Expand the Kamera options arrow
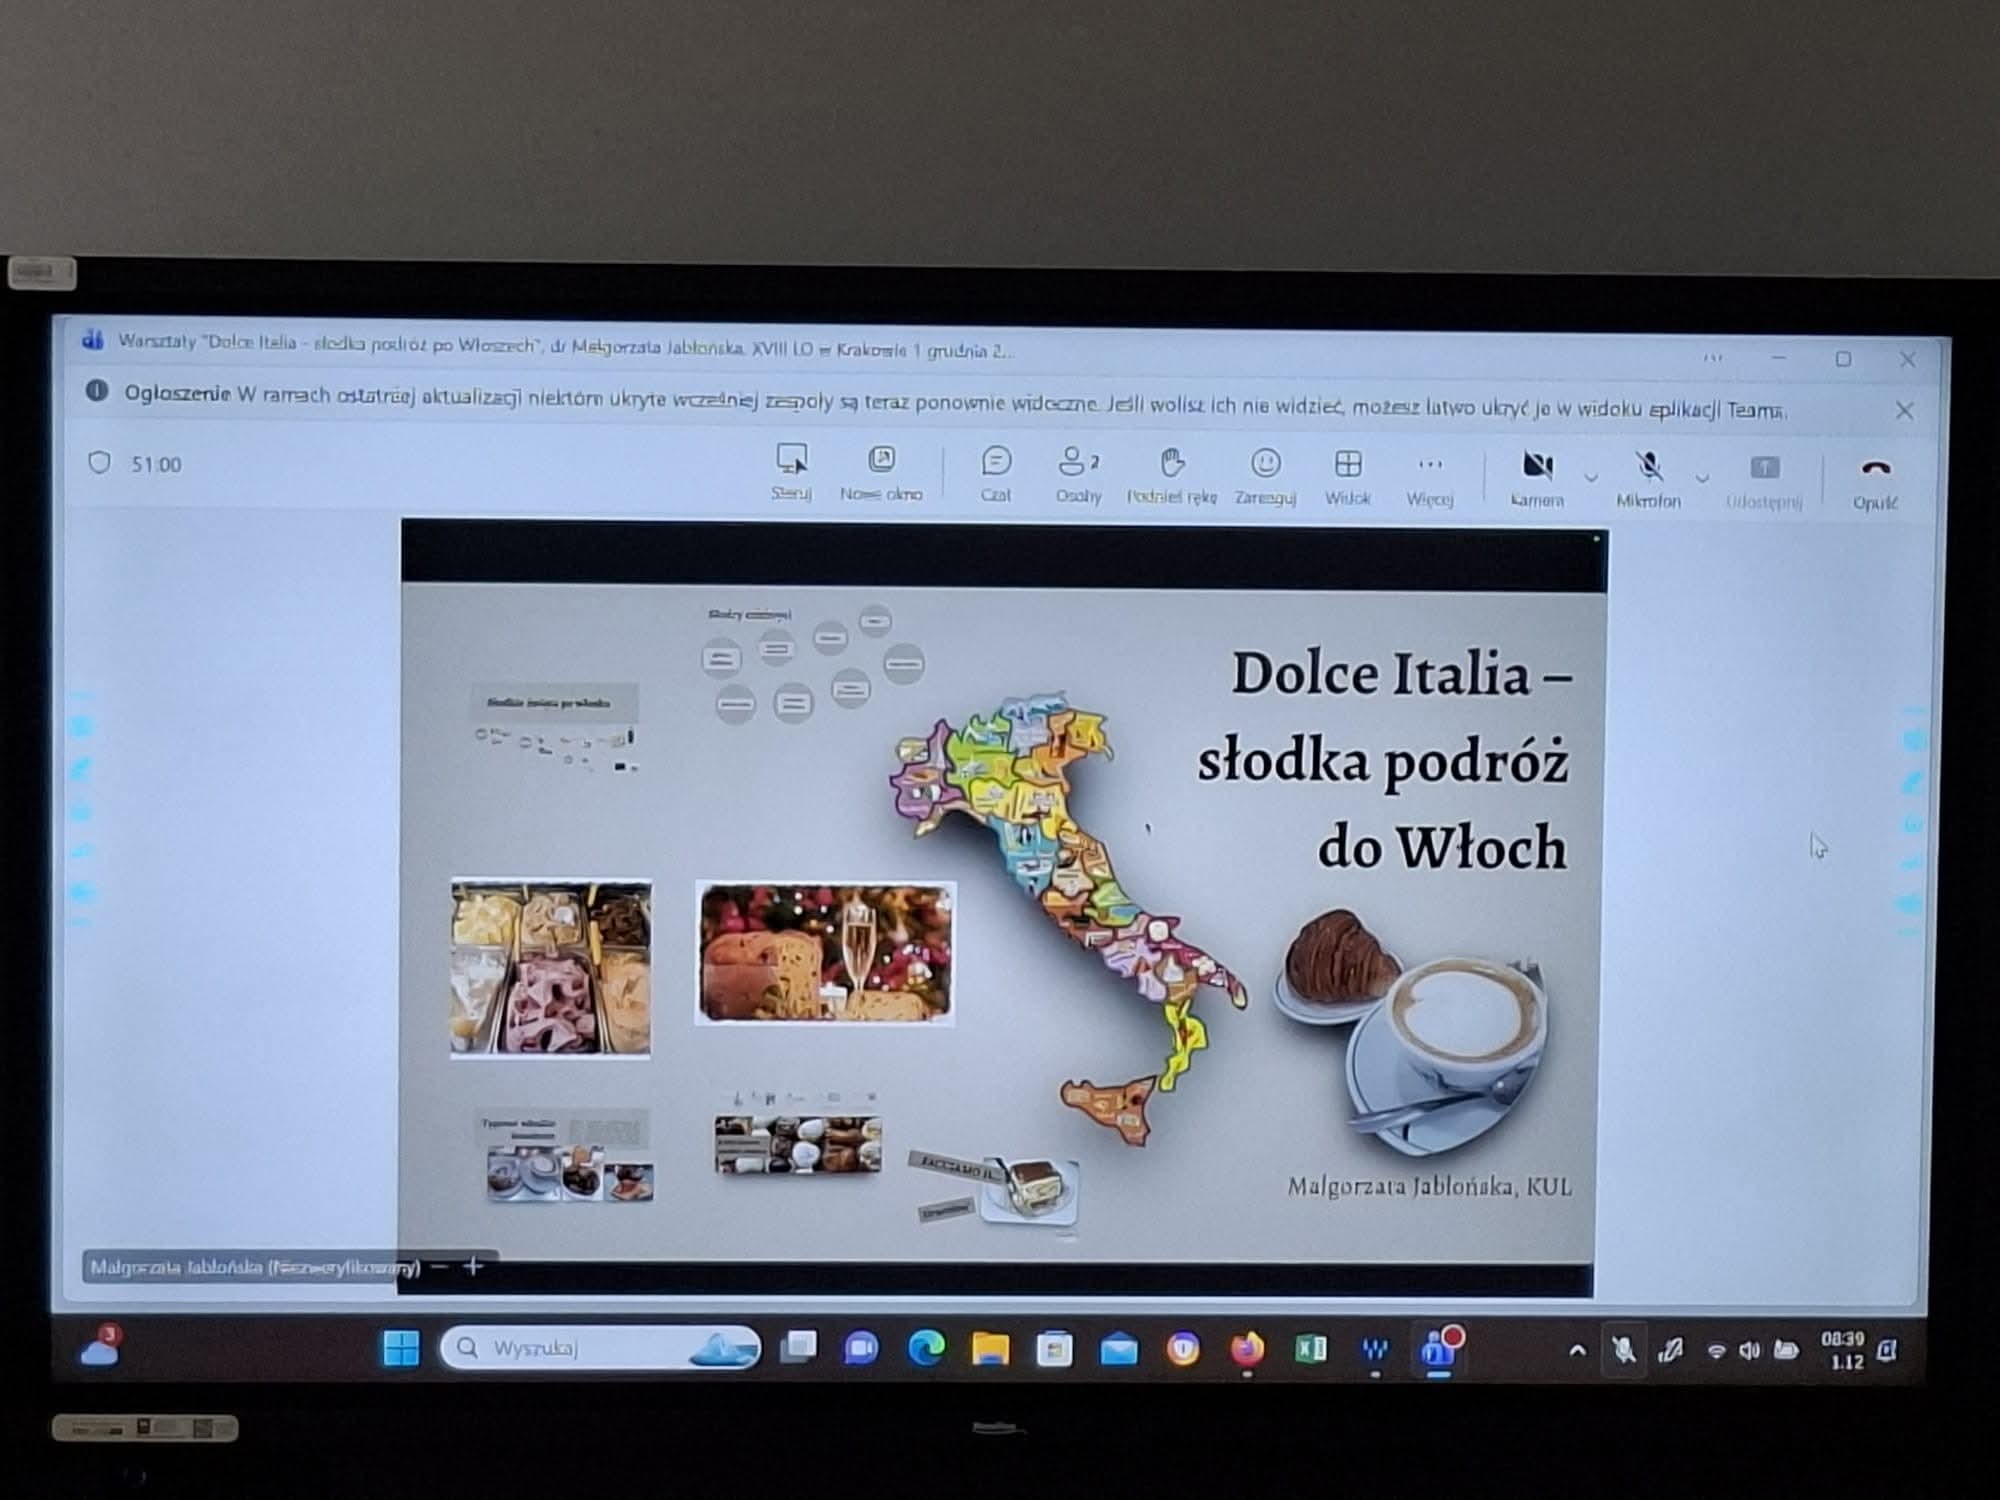The width and height of the screenshot is (2000, 1500). click(1591, 477)
